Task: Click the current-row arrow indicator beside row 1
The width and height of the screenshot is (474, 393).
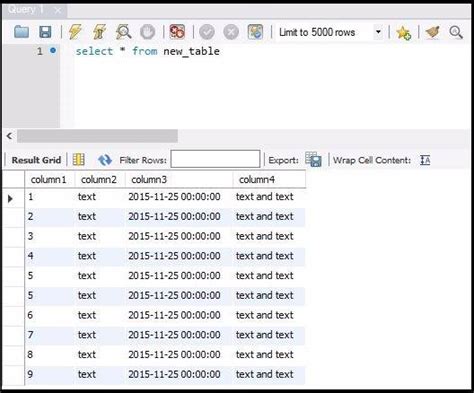Action: pos(10,199)
